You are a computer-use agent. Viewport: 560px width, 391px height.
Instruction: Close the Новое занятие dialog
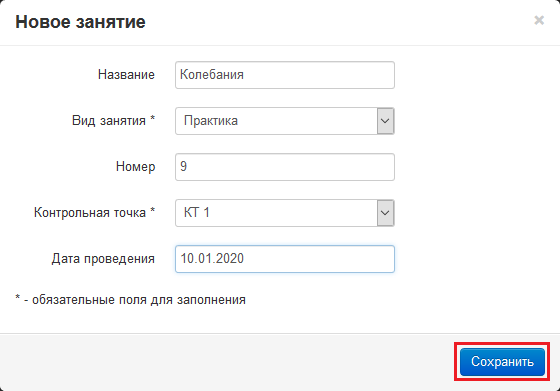tap(539, 20)
